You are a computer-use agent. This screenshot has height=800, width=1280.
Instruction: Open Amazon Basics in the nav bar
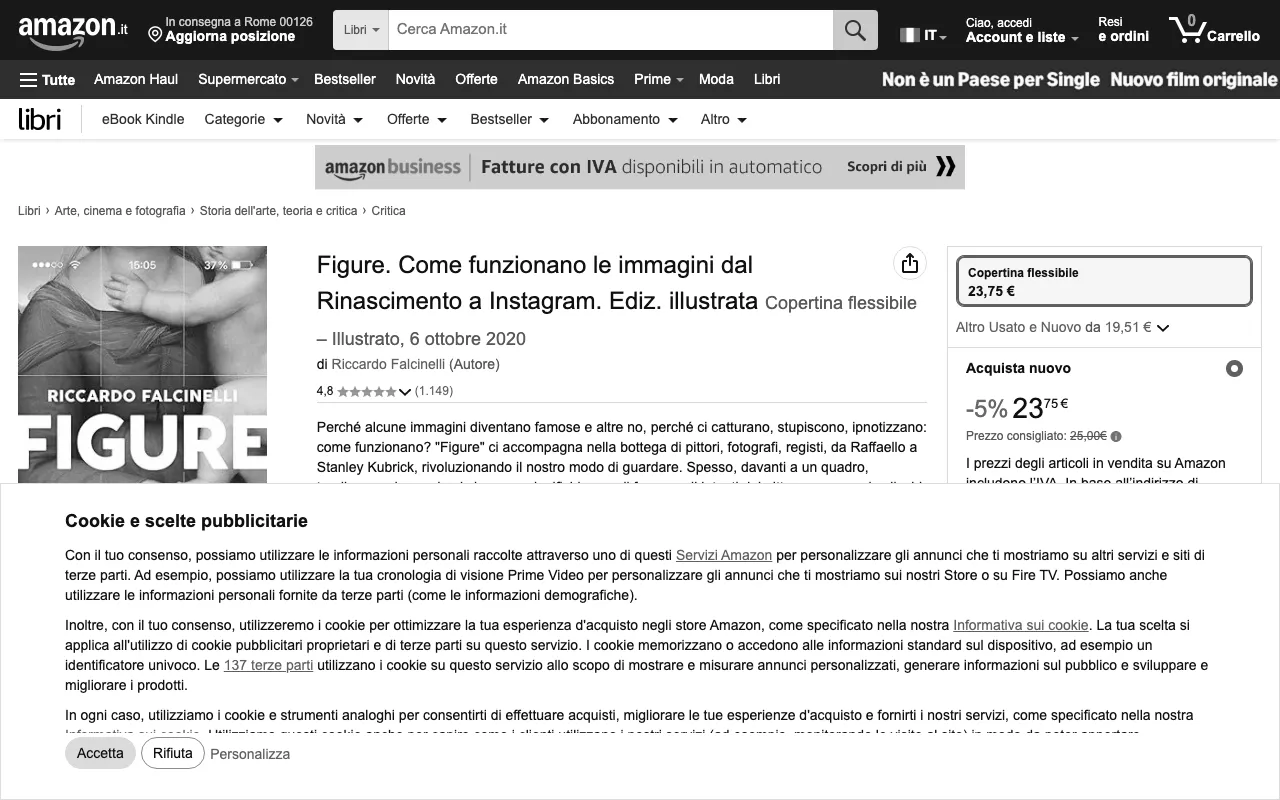click(566, 79)
